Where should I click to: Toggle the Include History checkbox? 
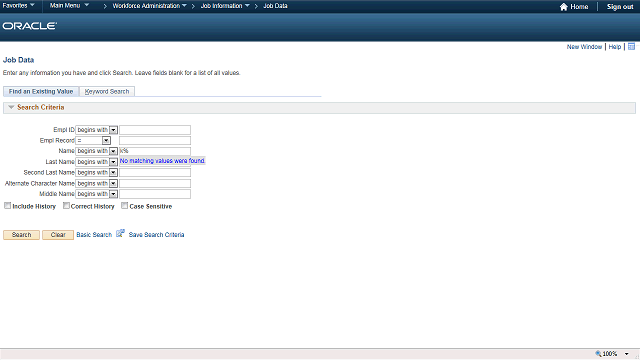pyautogui.click(x=7, y=206)
